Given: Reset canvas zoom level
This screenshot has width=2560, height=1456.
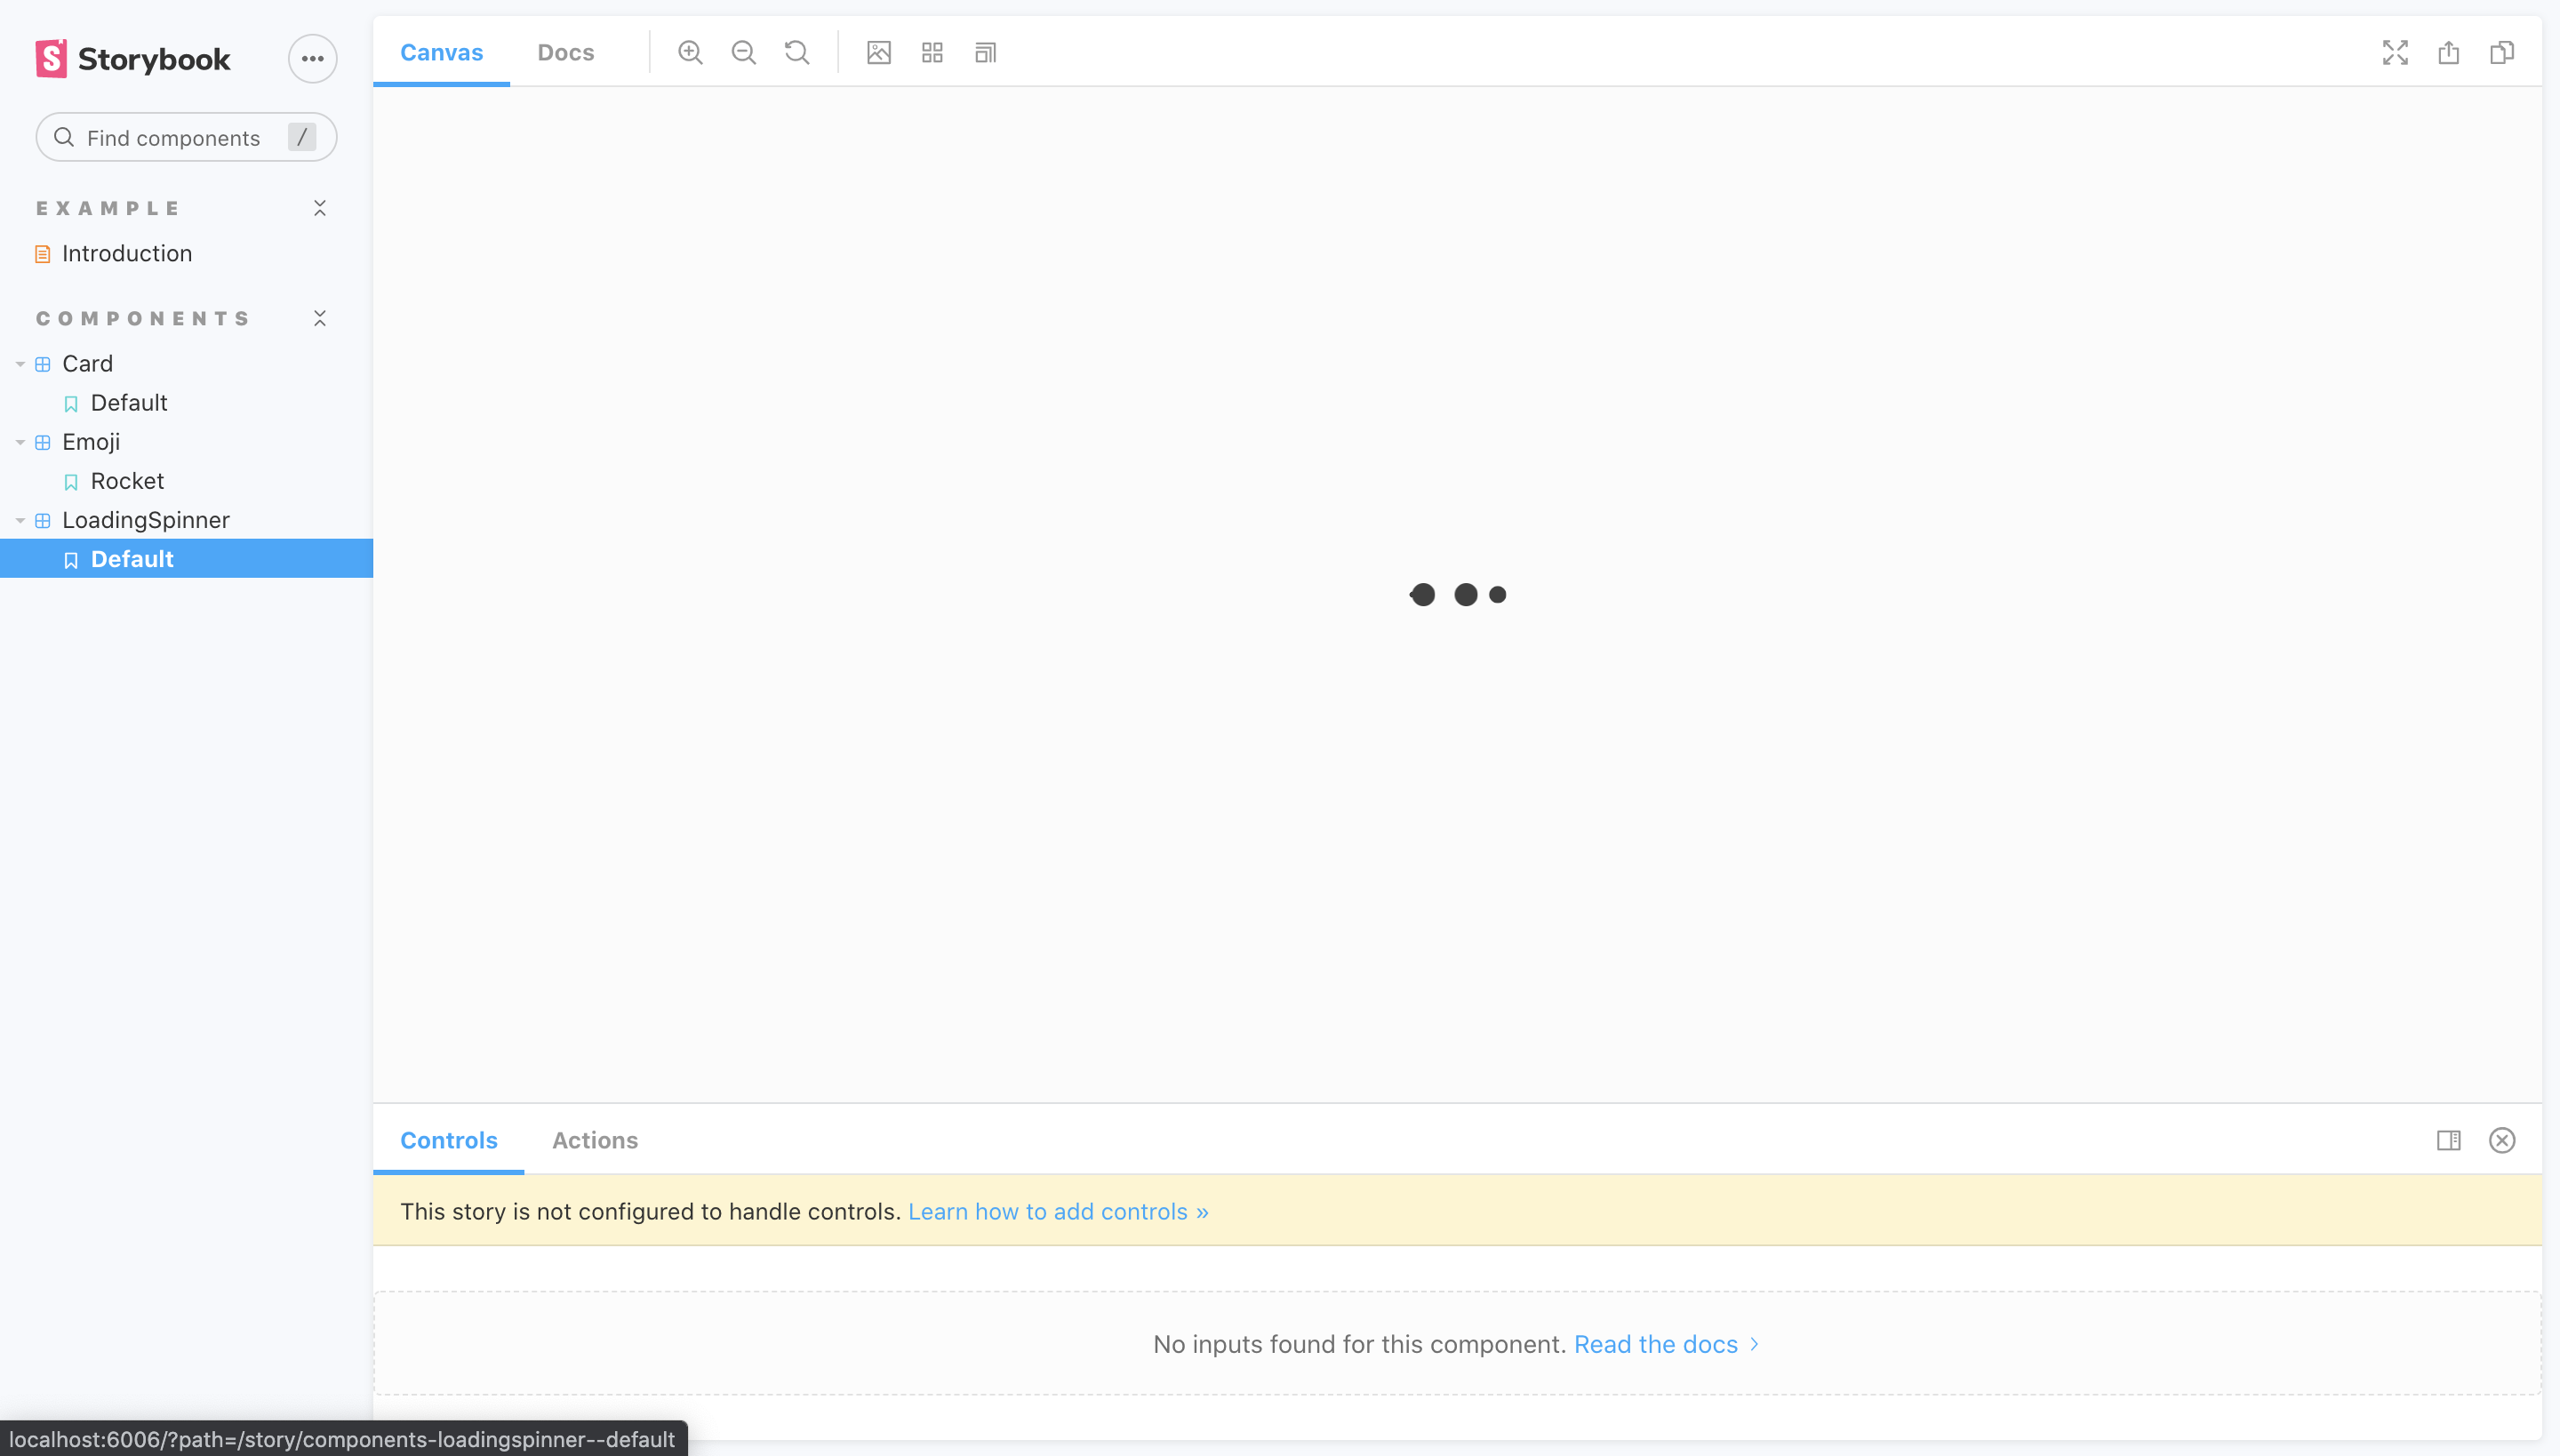Looking at the screenshot, I should (x=796, y=53).
